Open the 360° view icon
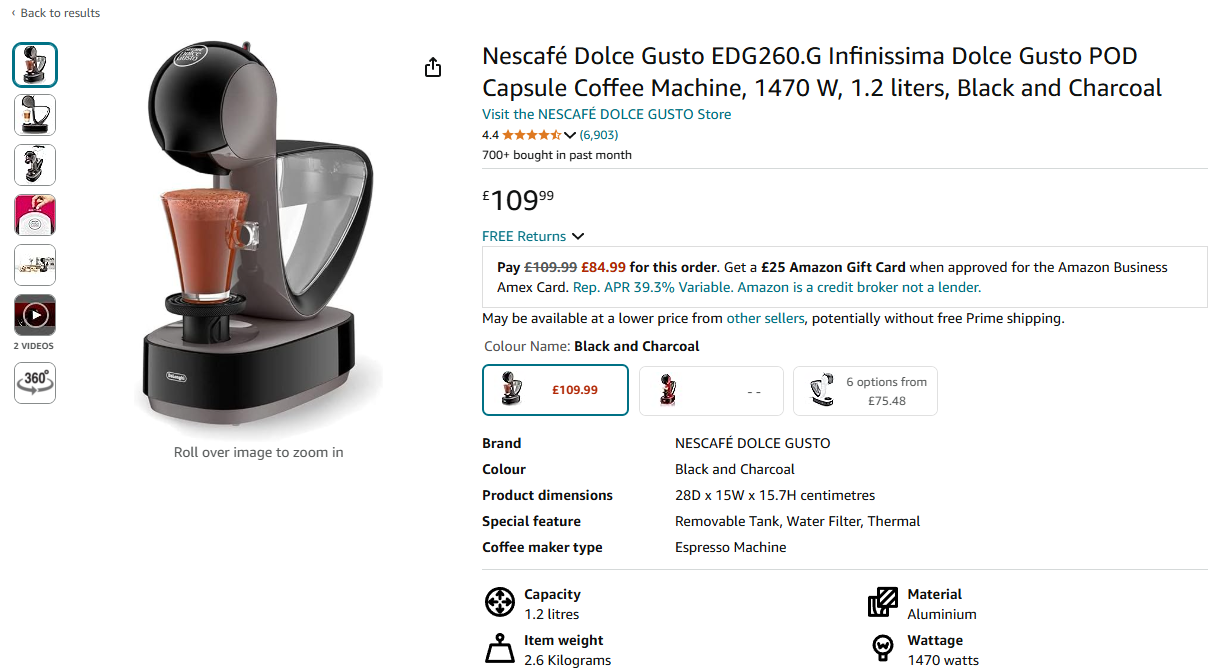This screenshot has height=668, width=1227. (35, 383)
